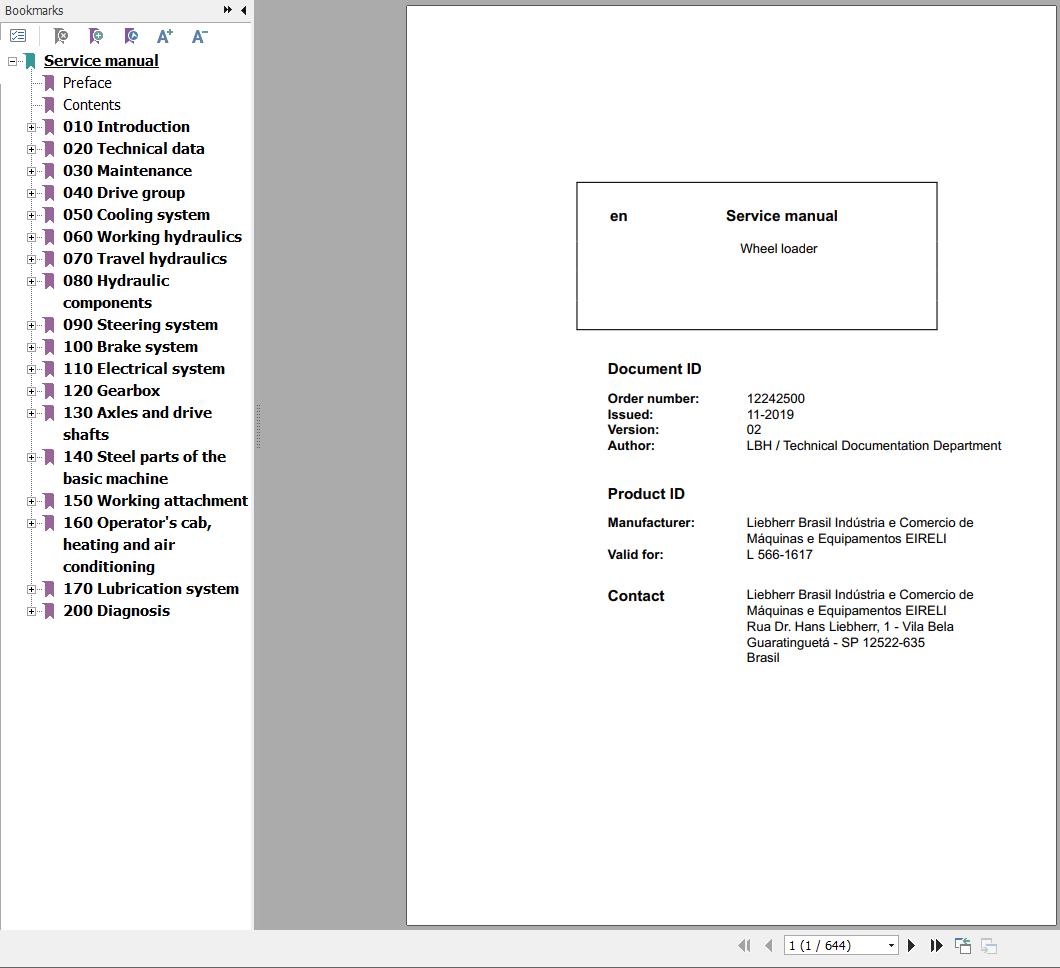Go to the next page
This screenshot has height=968, width=1060.
coord(911,945)
